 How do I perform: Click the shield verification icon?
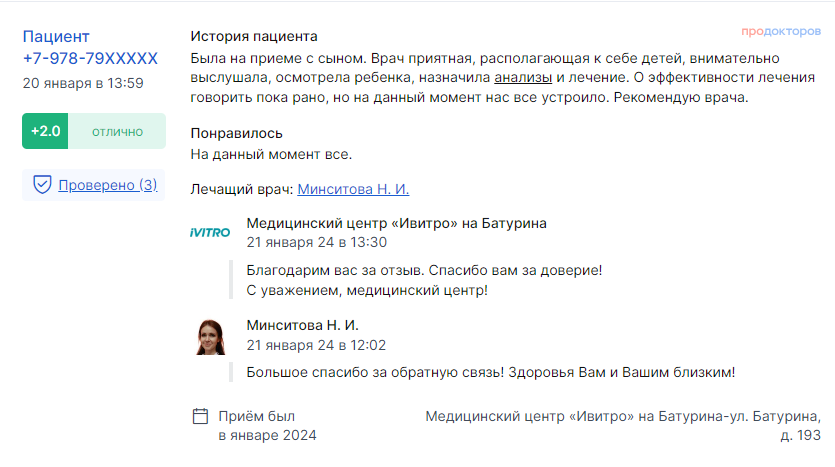click(42, 184)
